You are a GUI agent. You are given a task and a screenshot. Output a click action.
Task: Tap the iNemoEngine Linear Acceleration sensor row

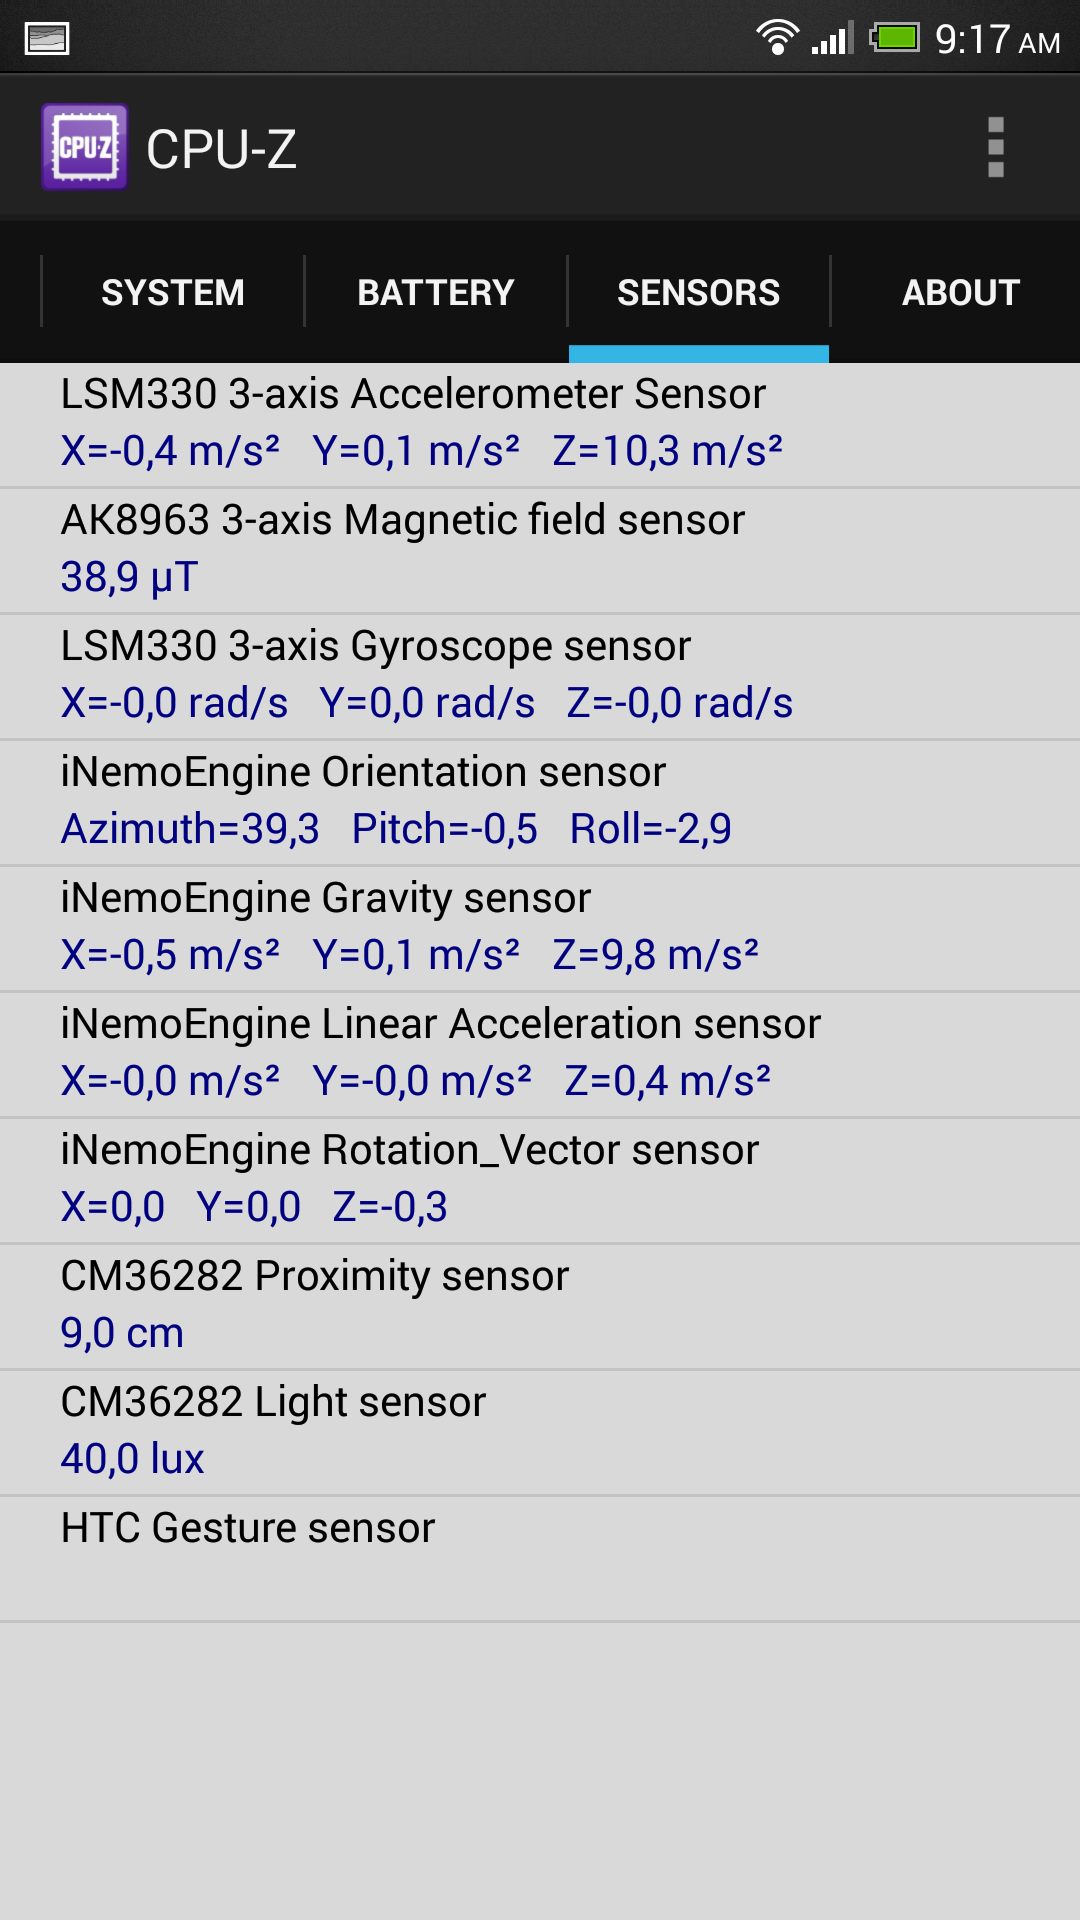click(x=540, y=1054)
